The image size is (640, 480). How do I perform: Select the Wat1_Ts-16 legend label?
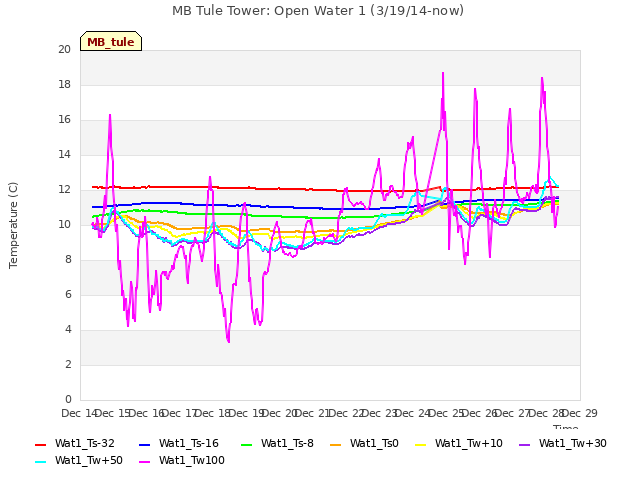coord(189,444)
